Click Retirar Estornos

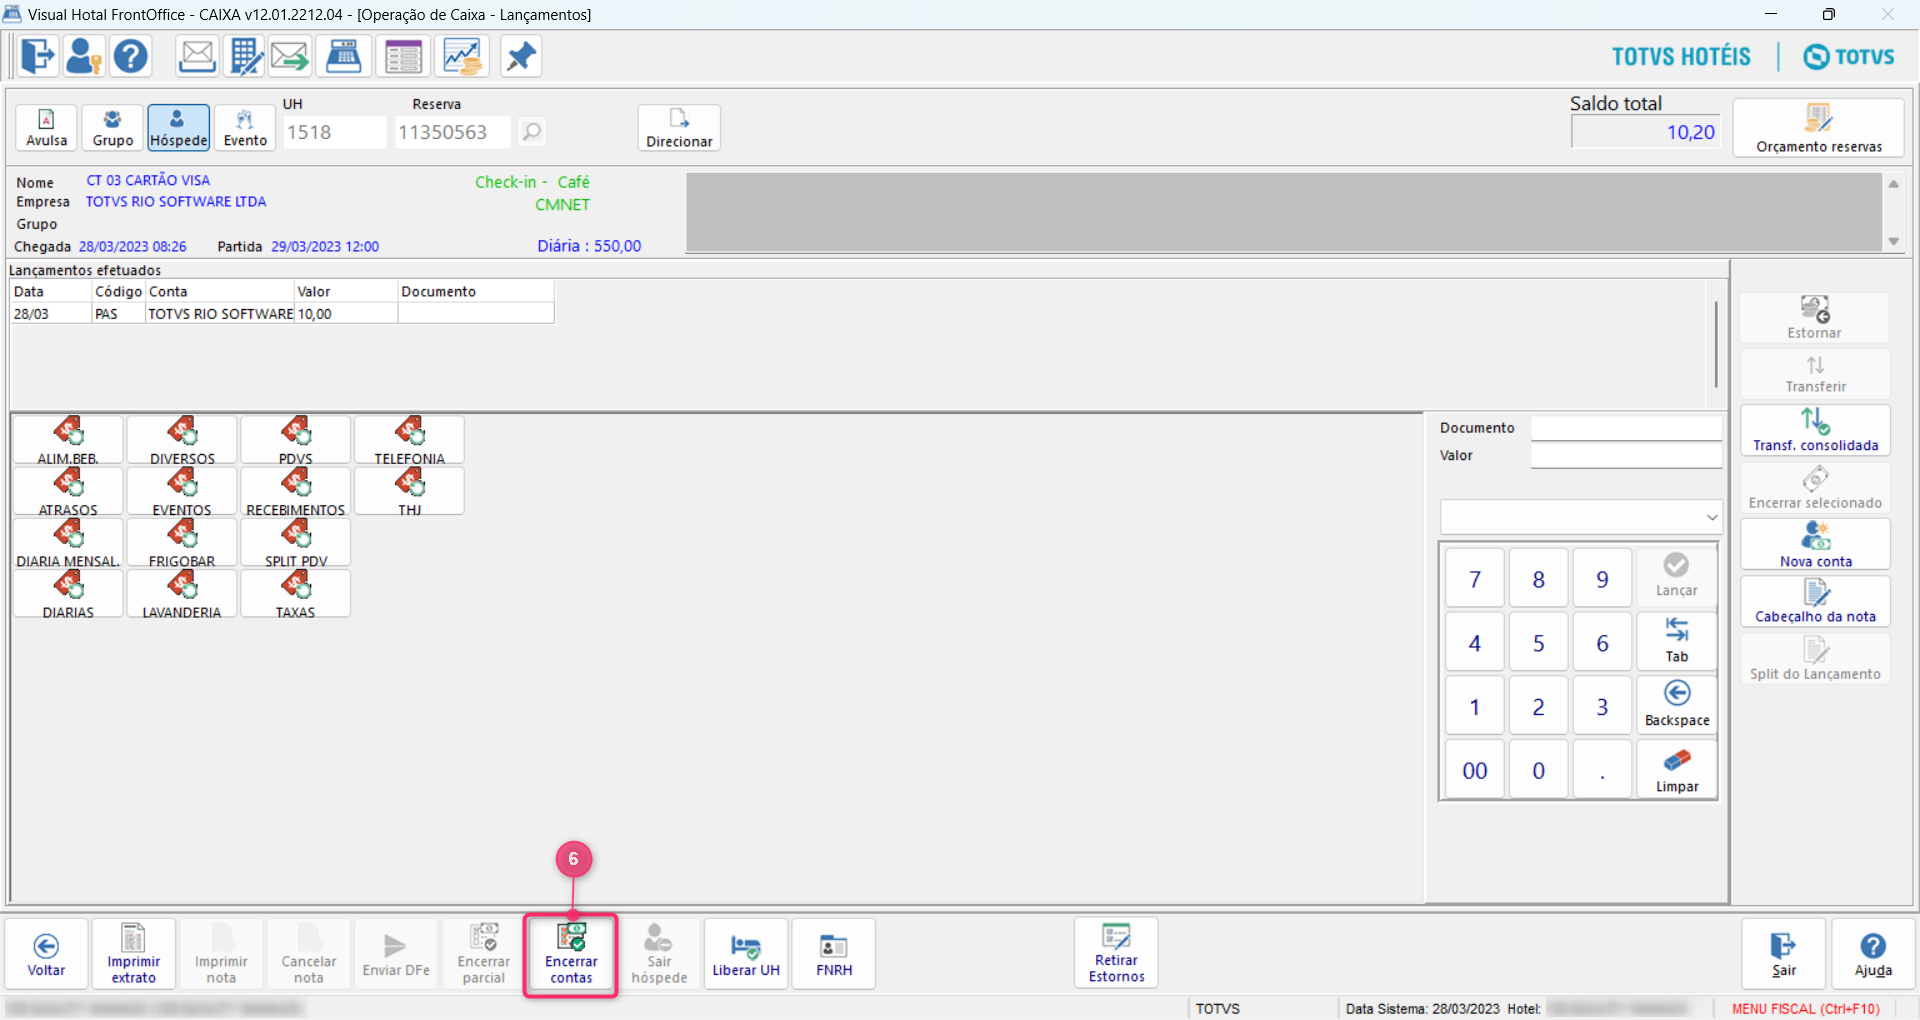[1116, 953]
